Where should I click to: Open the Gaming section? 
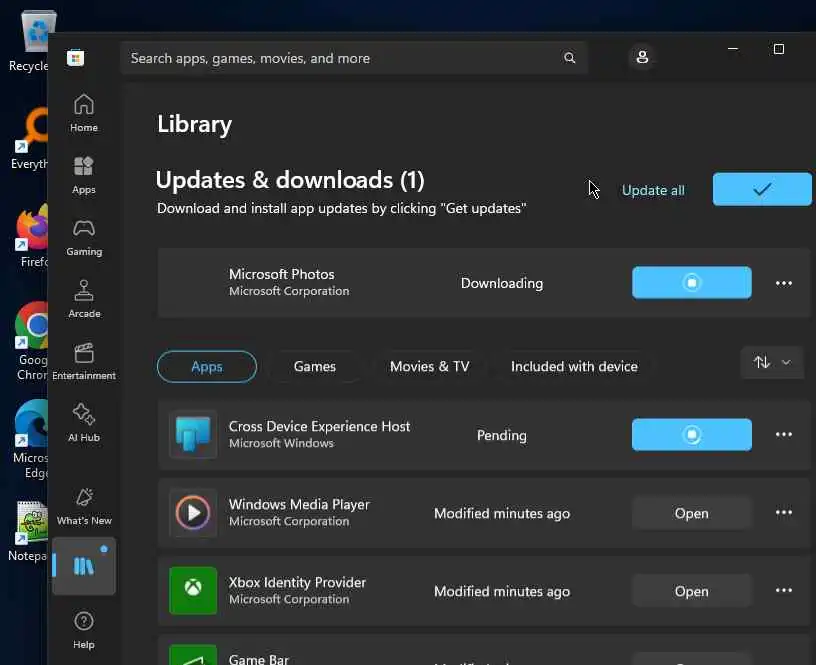tap(84, 237)
